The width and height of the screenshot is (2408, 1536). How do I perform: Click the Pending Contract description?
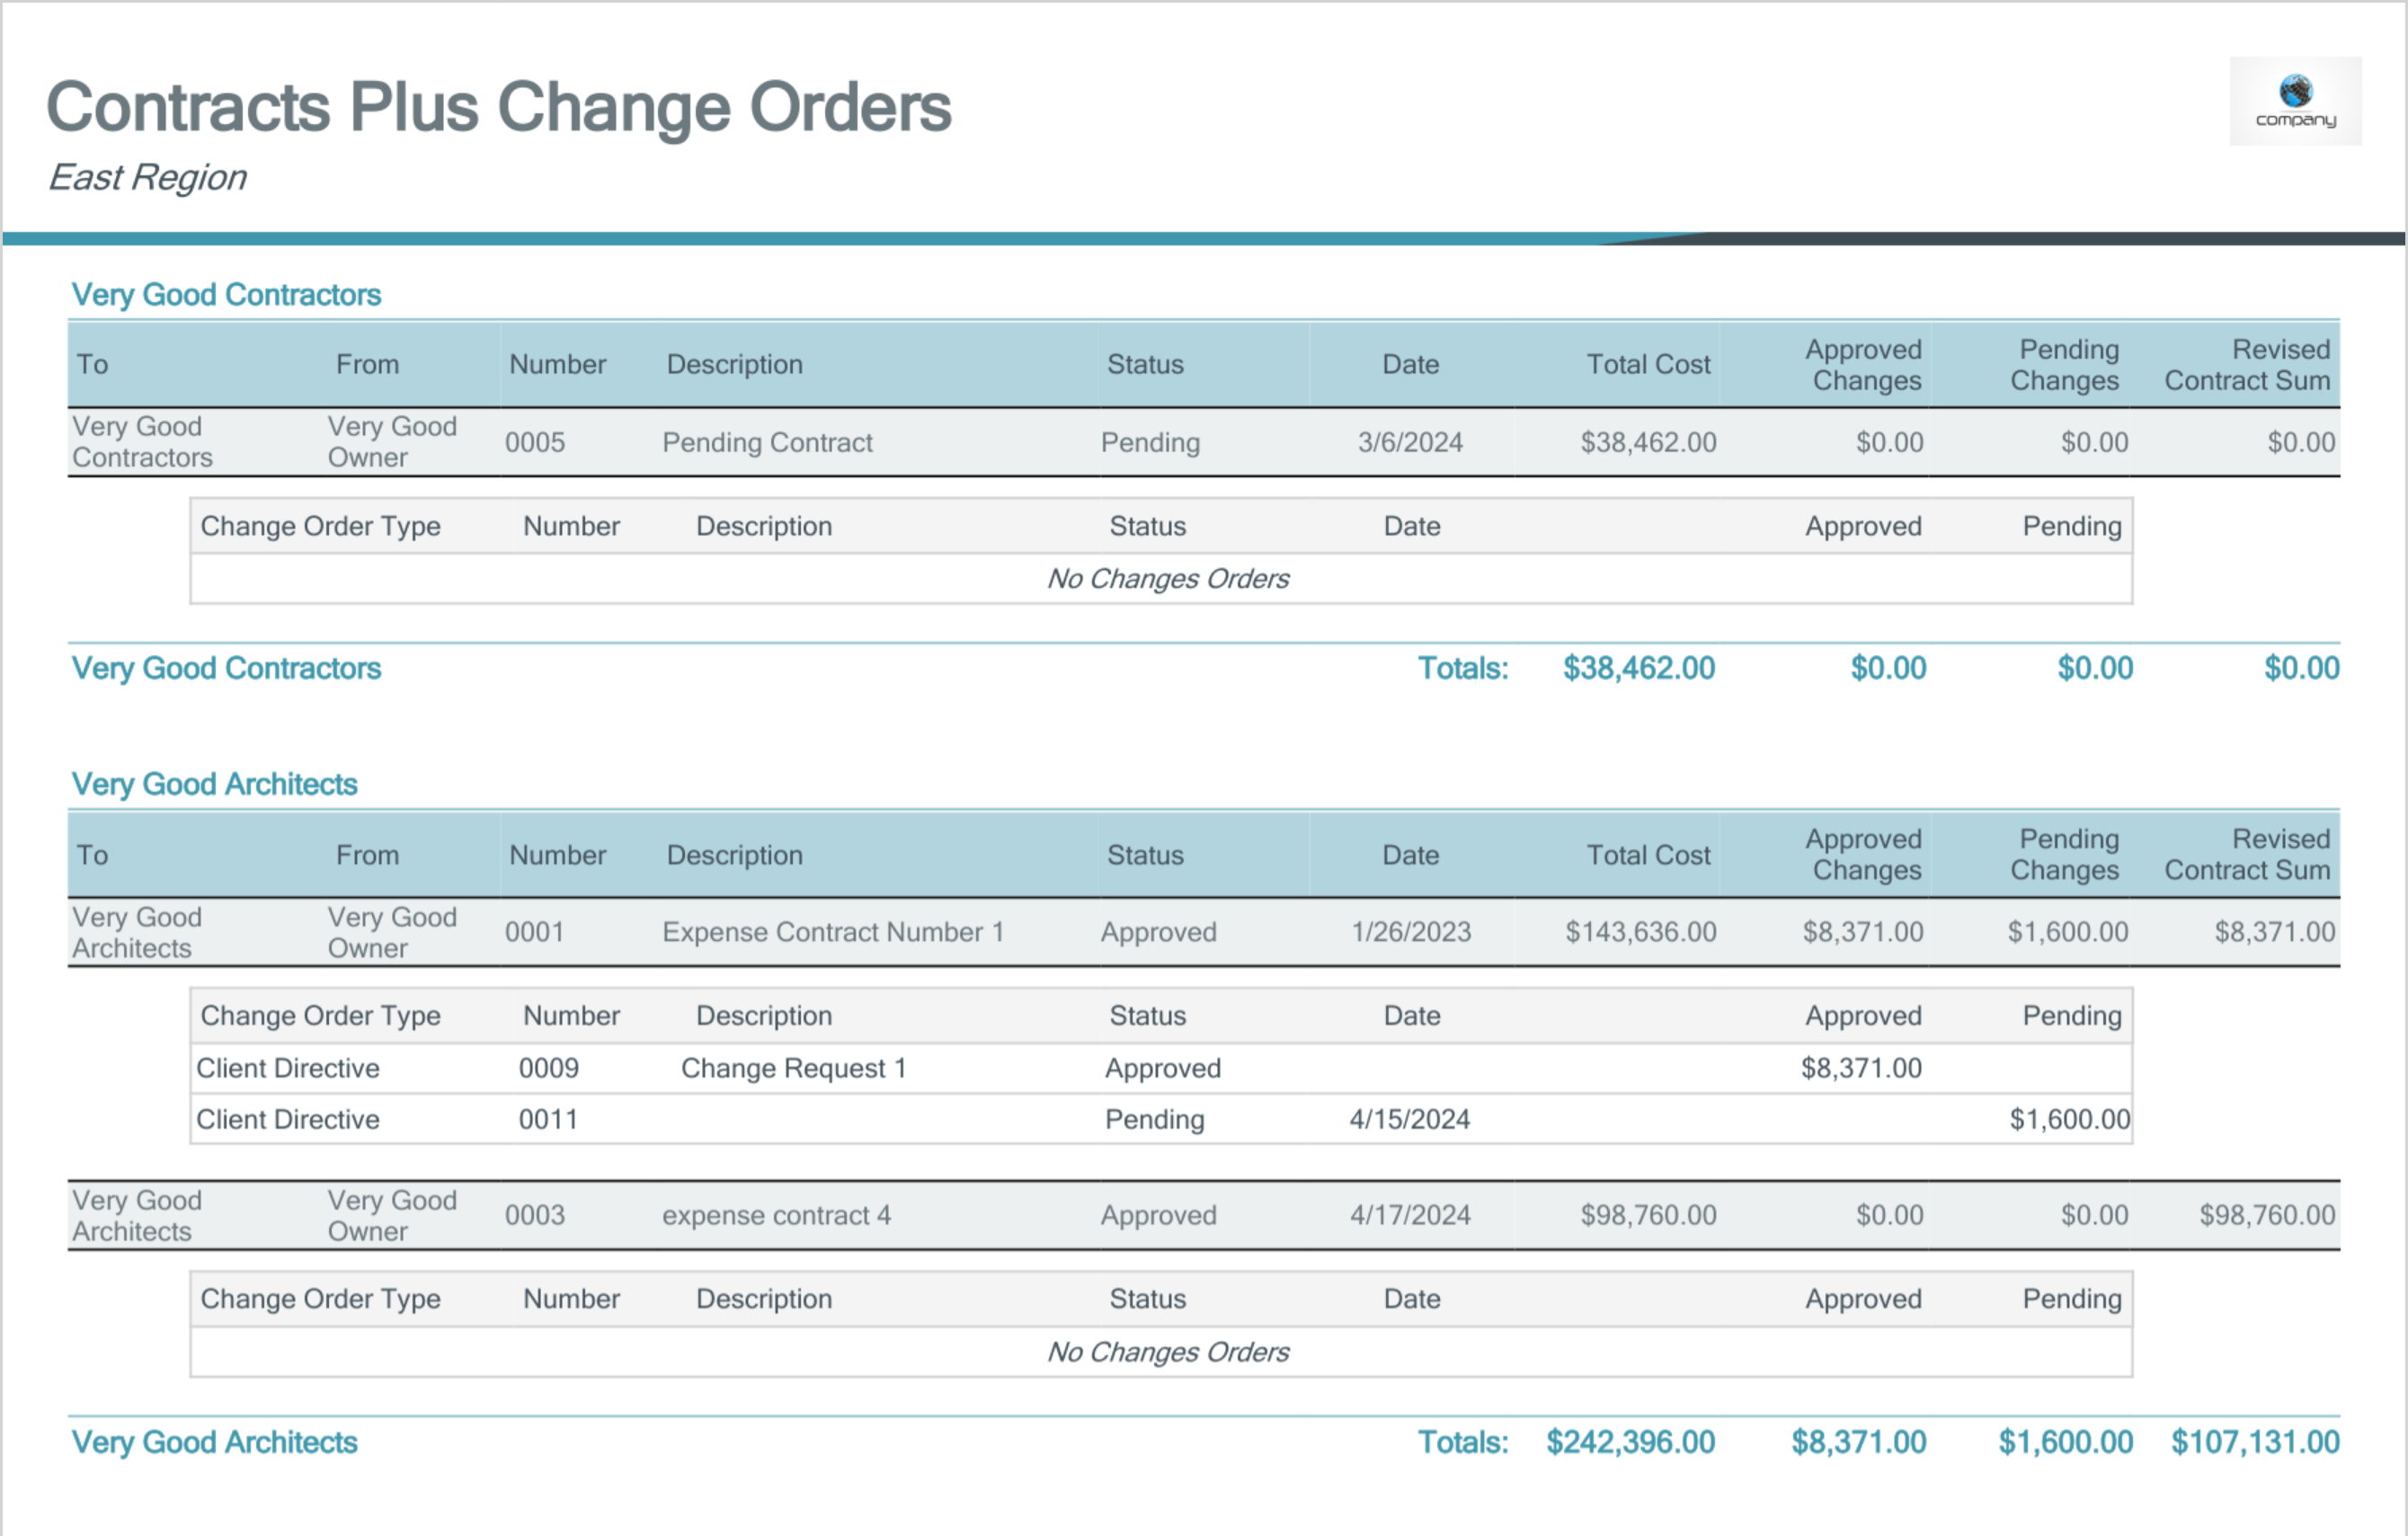point(767,442)
